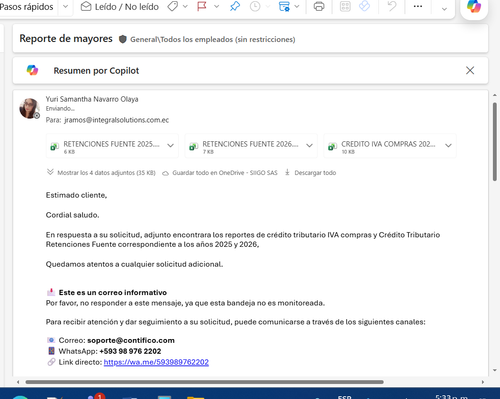The width and height of the screenshot is (500, 399).
Task: Click sender name Yuri Samantha Navarro Olaya
Action: [x=92, y=99]
